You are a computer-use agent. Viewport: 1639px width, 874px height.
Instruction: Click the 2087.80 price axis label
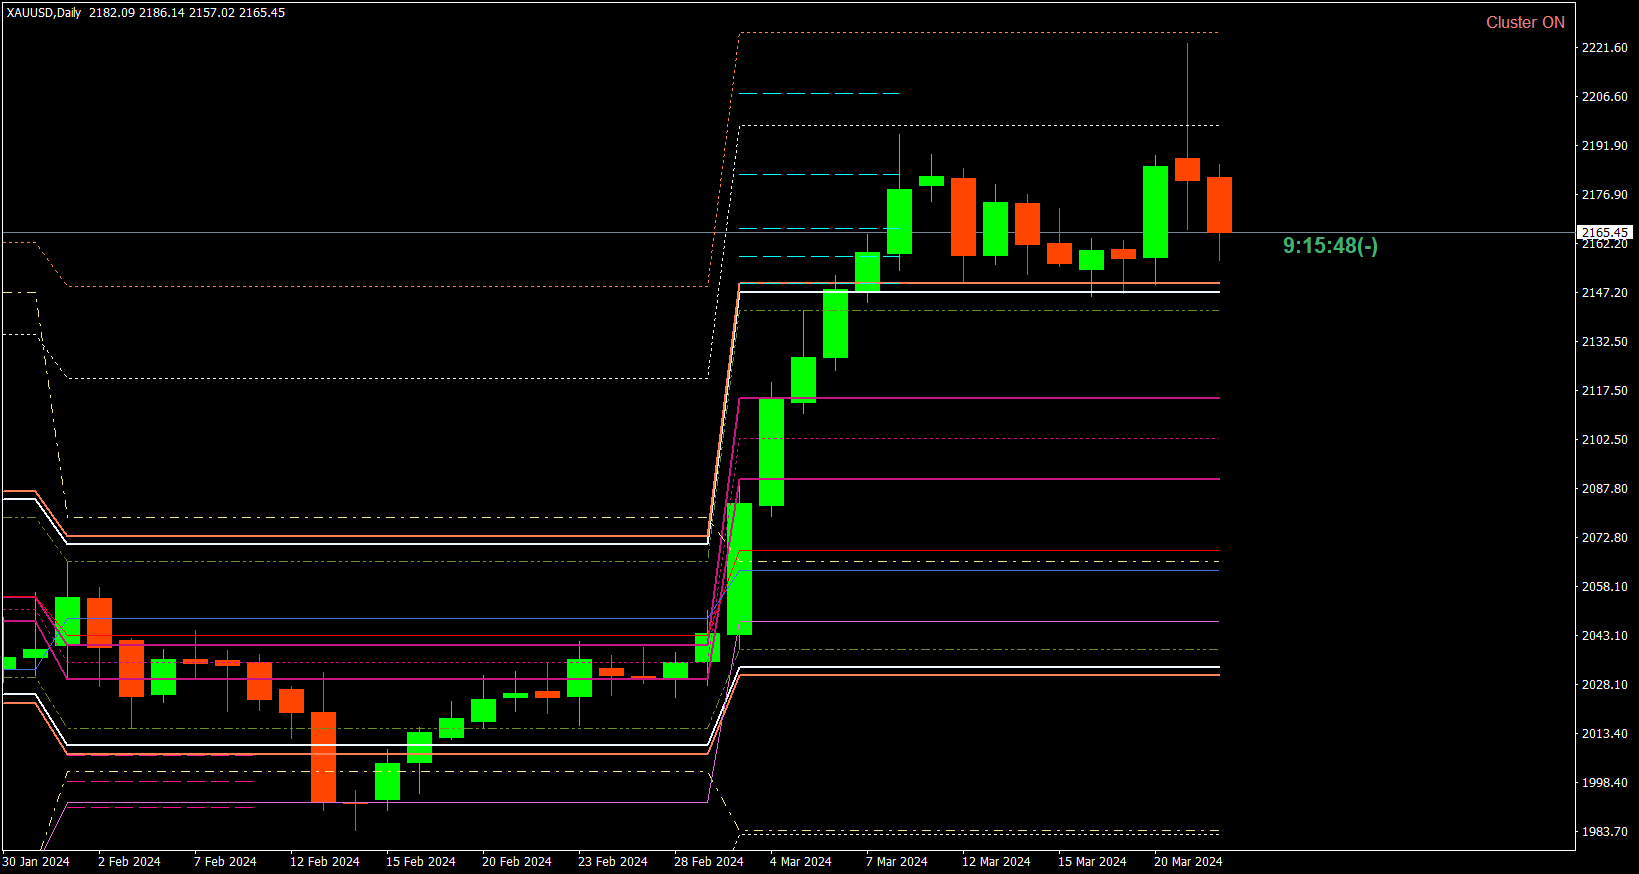click(x=1604, y=489)
